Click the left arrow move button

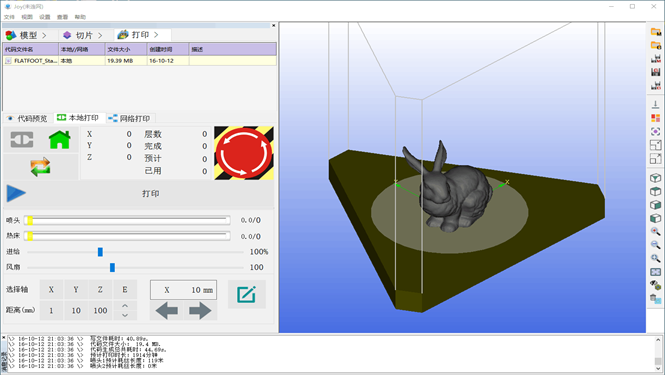(x=167, y=311)
